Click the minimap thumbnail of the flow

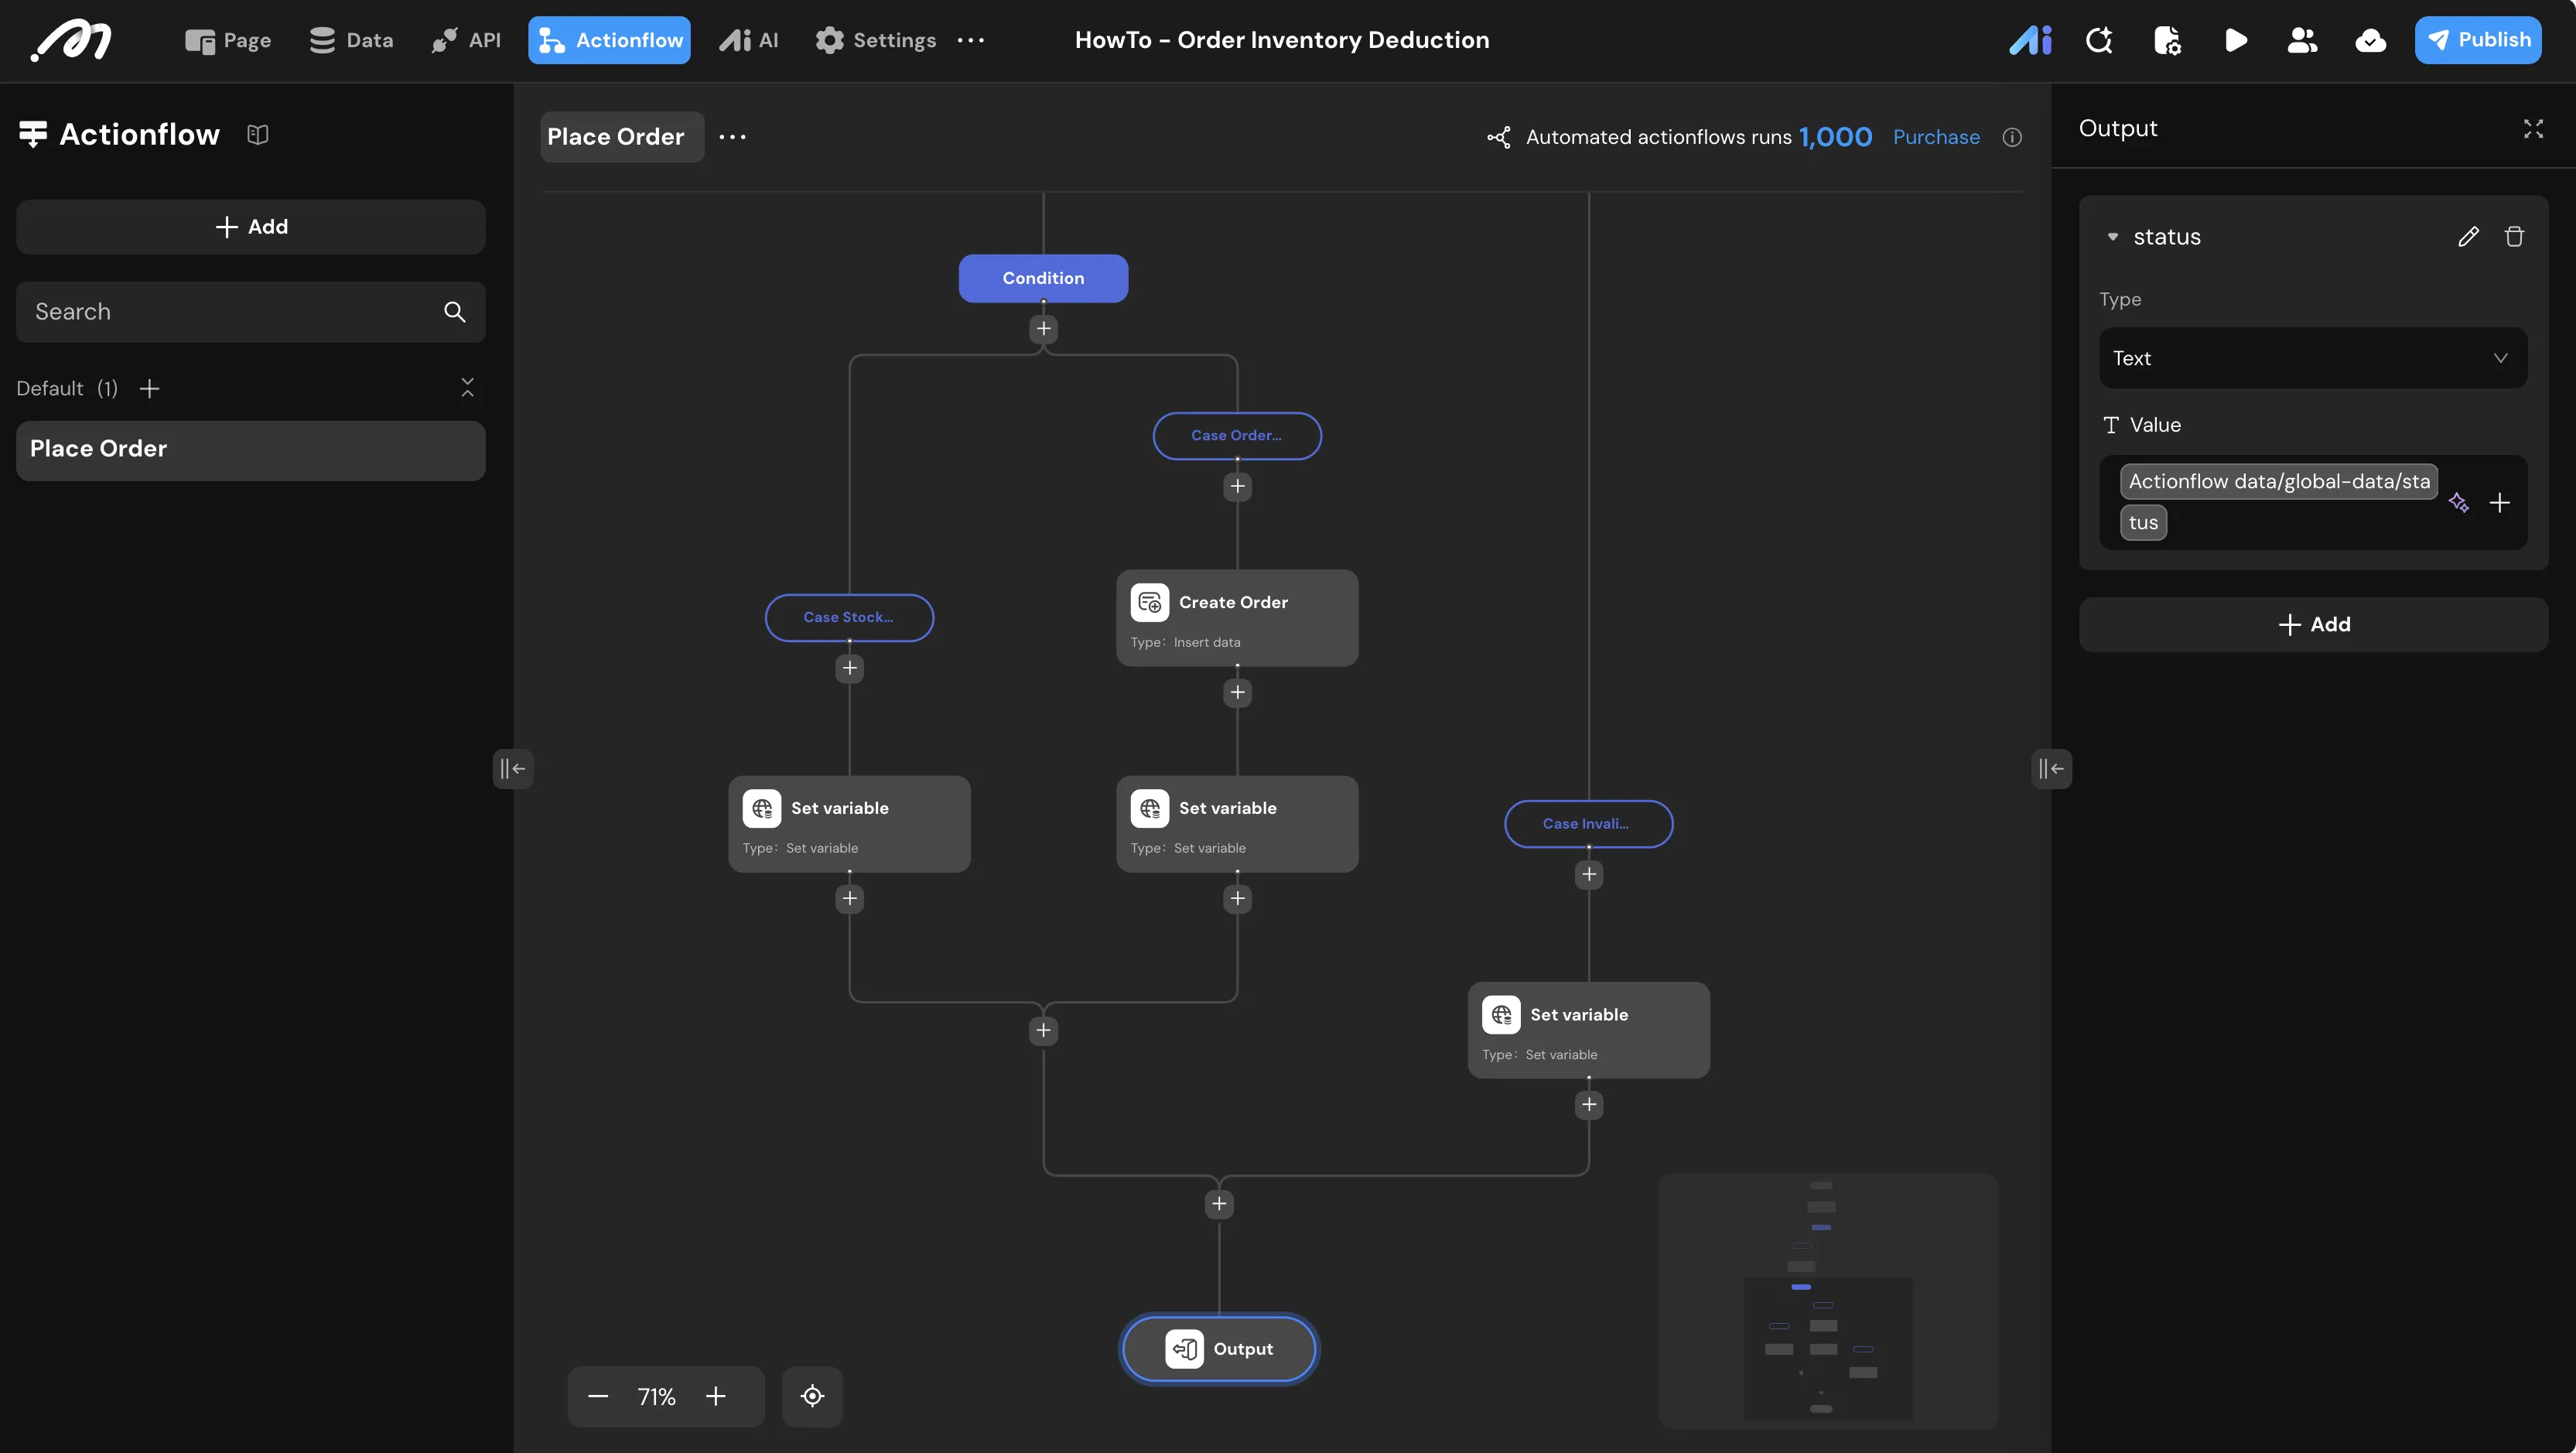1828,1300
